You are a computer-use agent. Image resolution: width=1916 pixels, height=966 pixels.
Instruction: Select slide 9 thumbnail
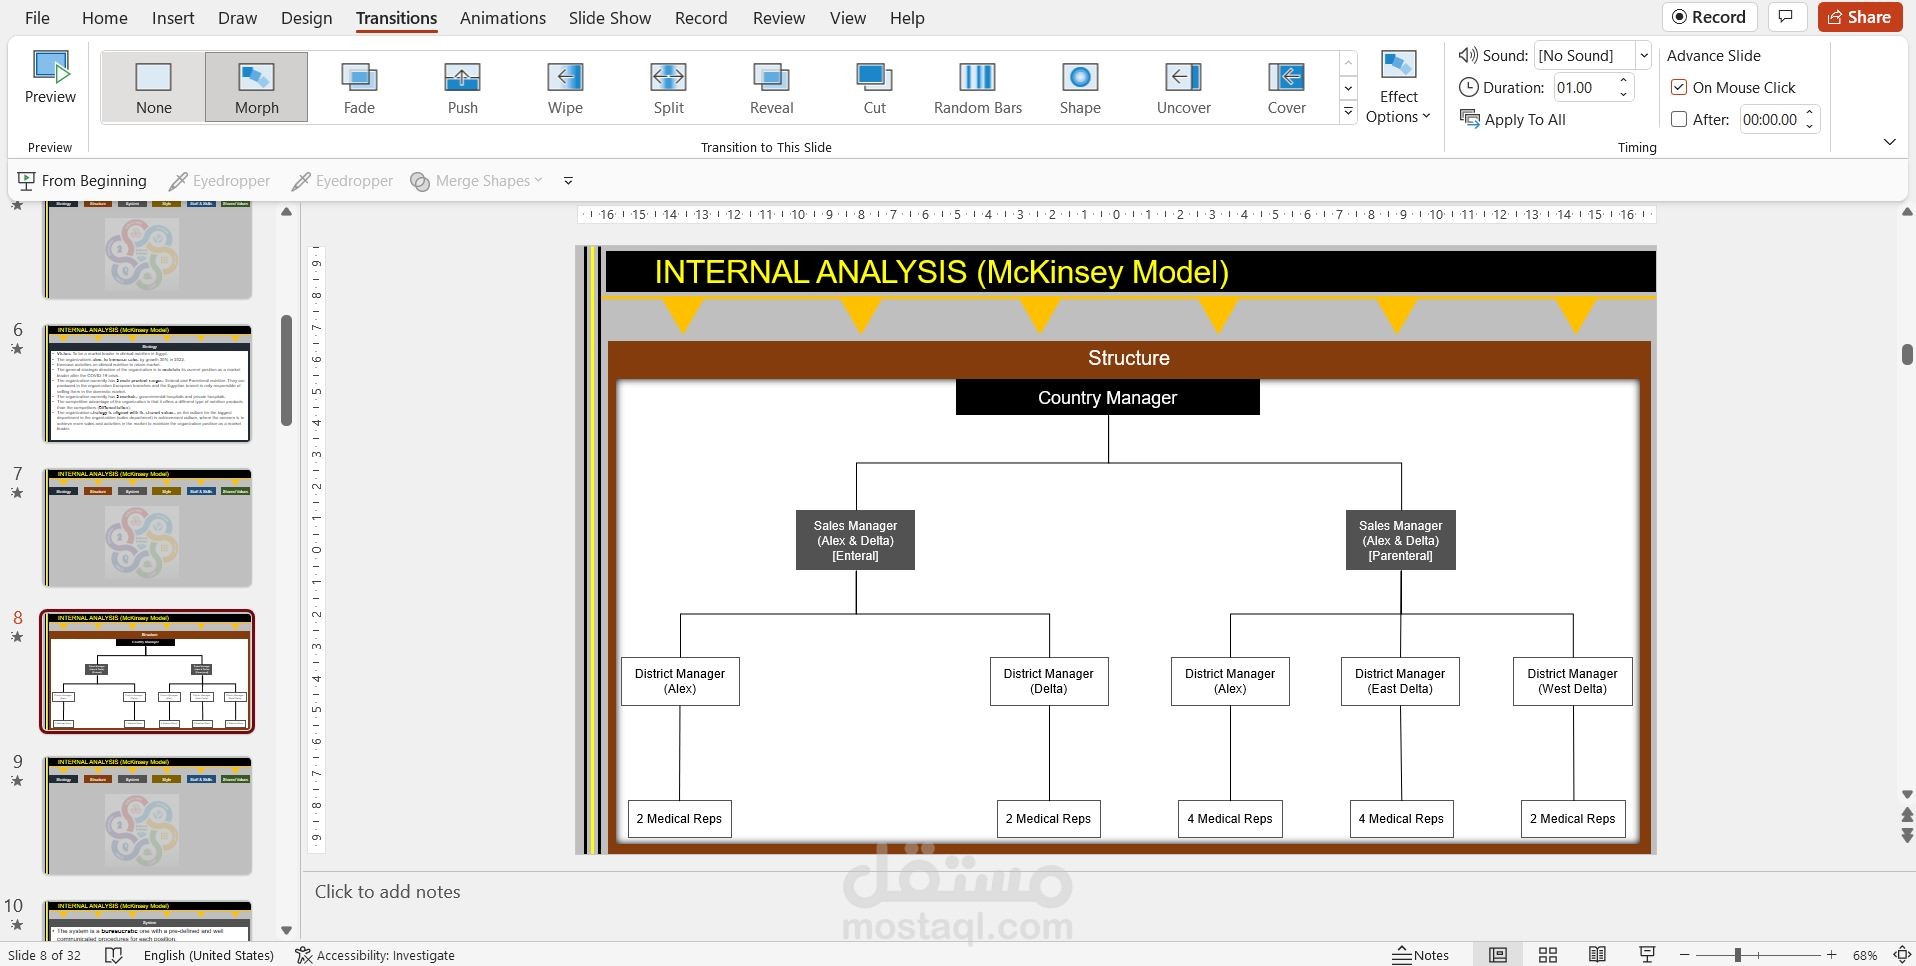[x=147, y=815]
